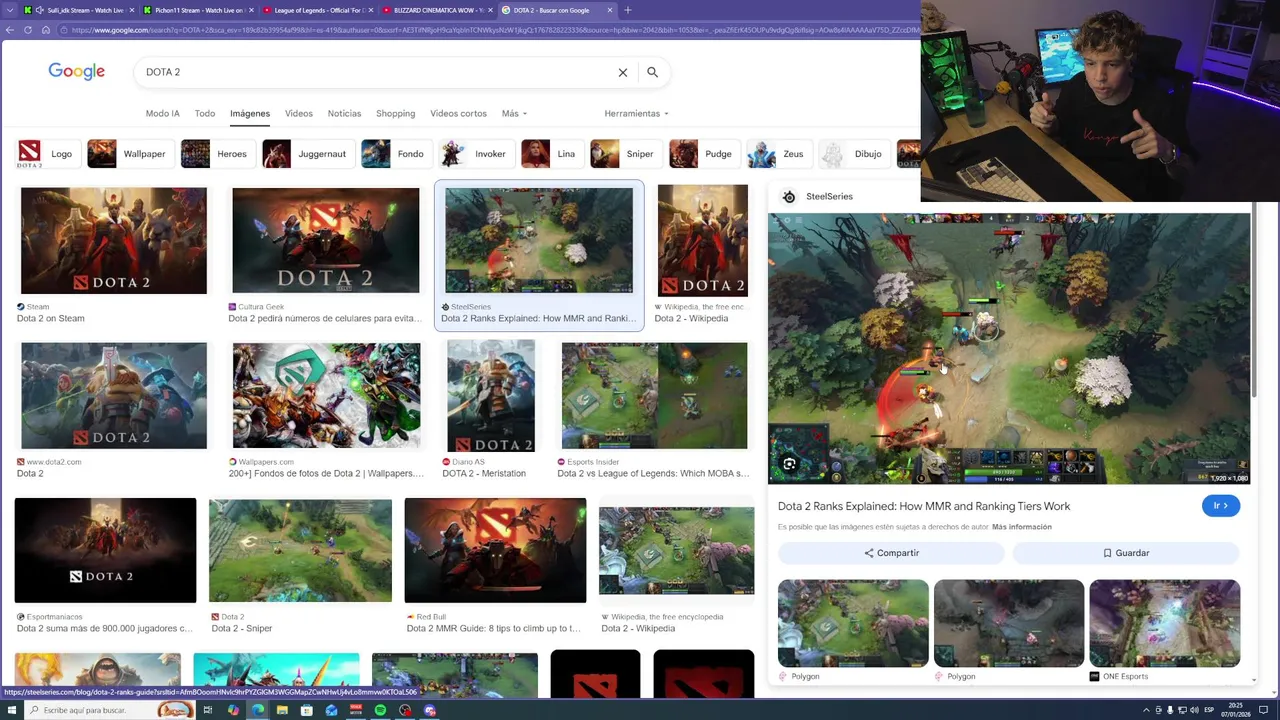Open the Mail app from taskbar
Image resolution: width=1280 pixels, height=720 pixels.
pos(331,710)
